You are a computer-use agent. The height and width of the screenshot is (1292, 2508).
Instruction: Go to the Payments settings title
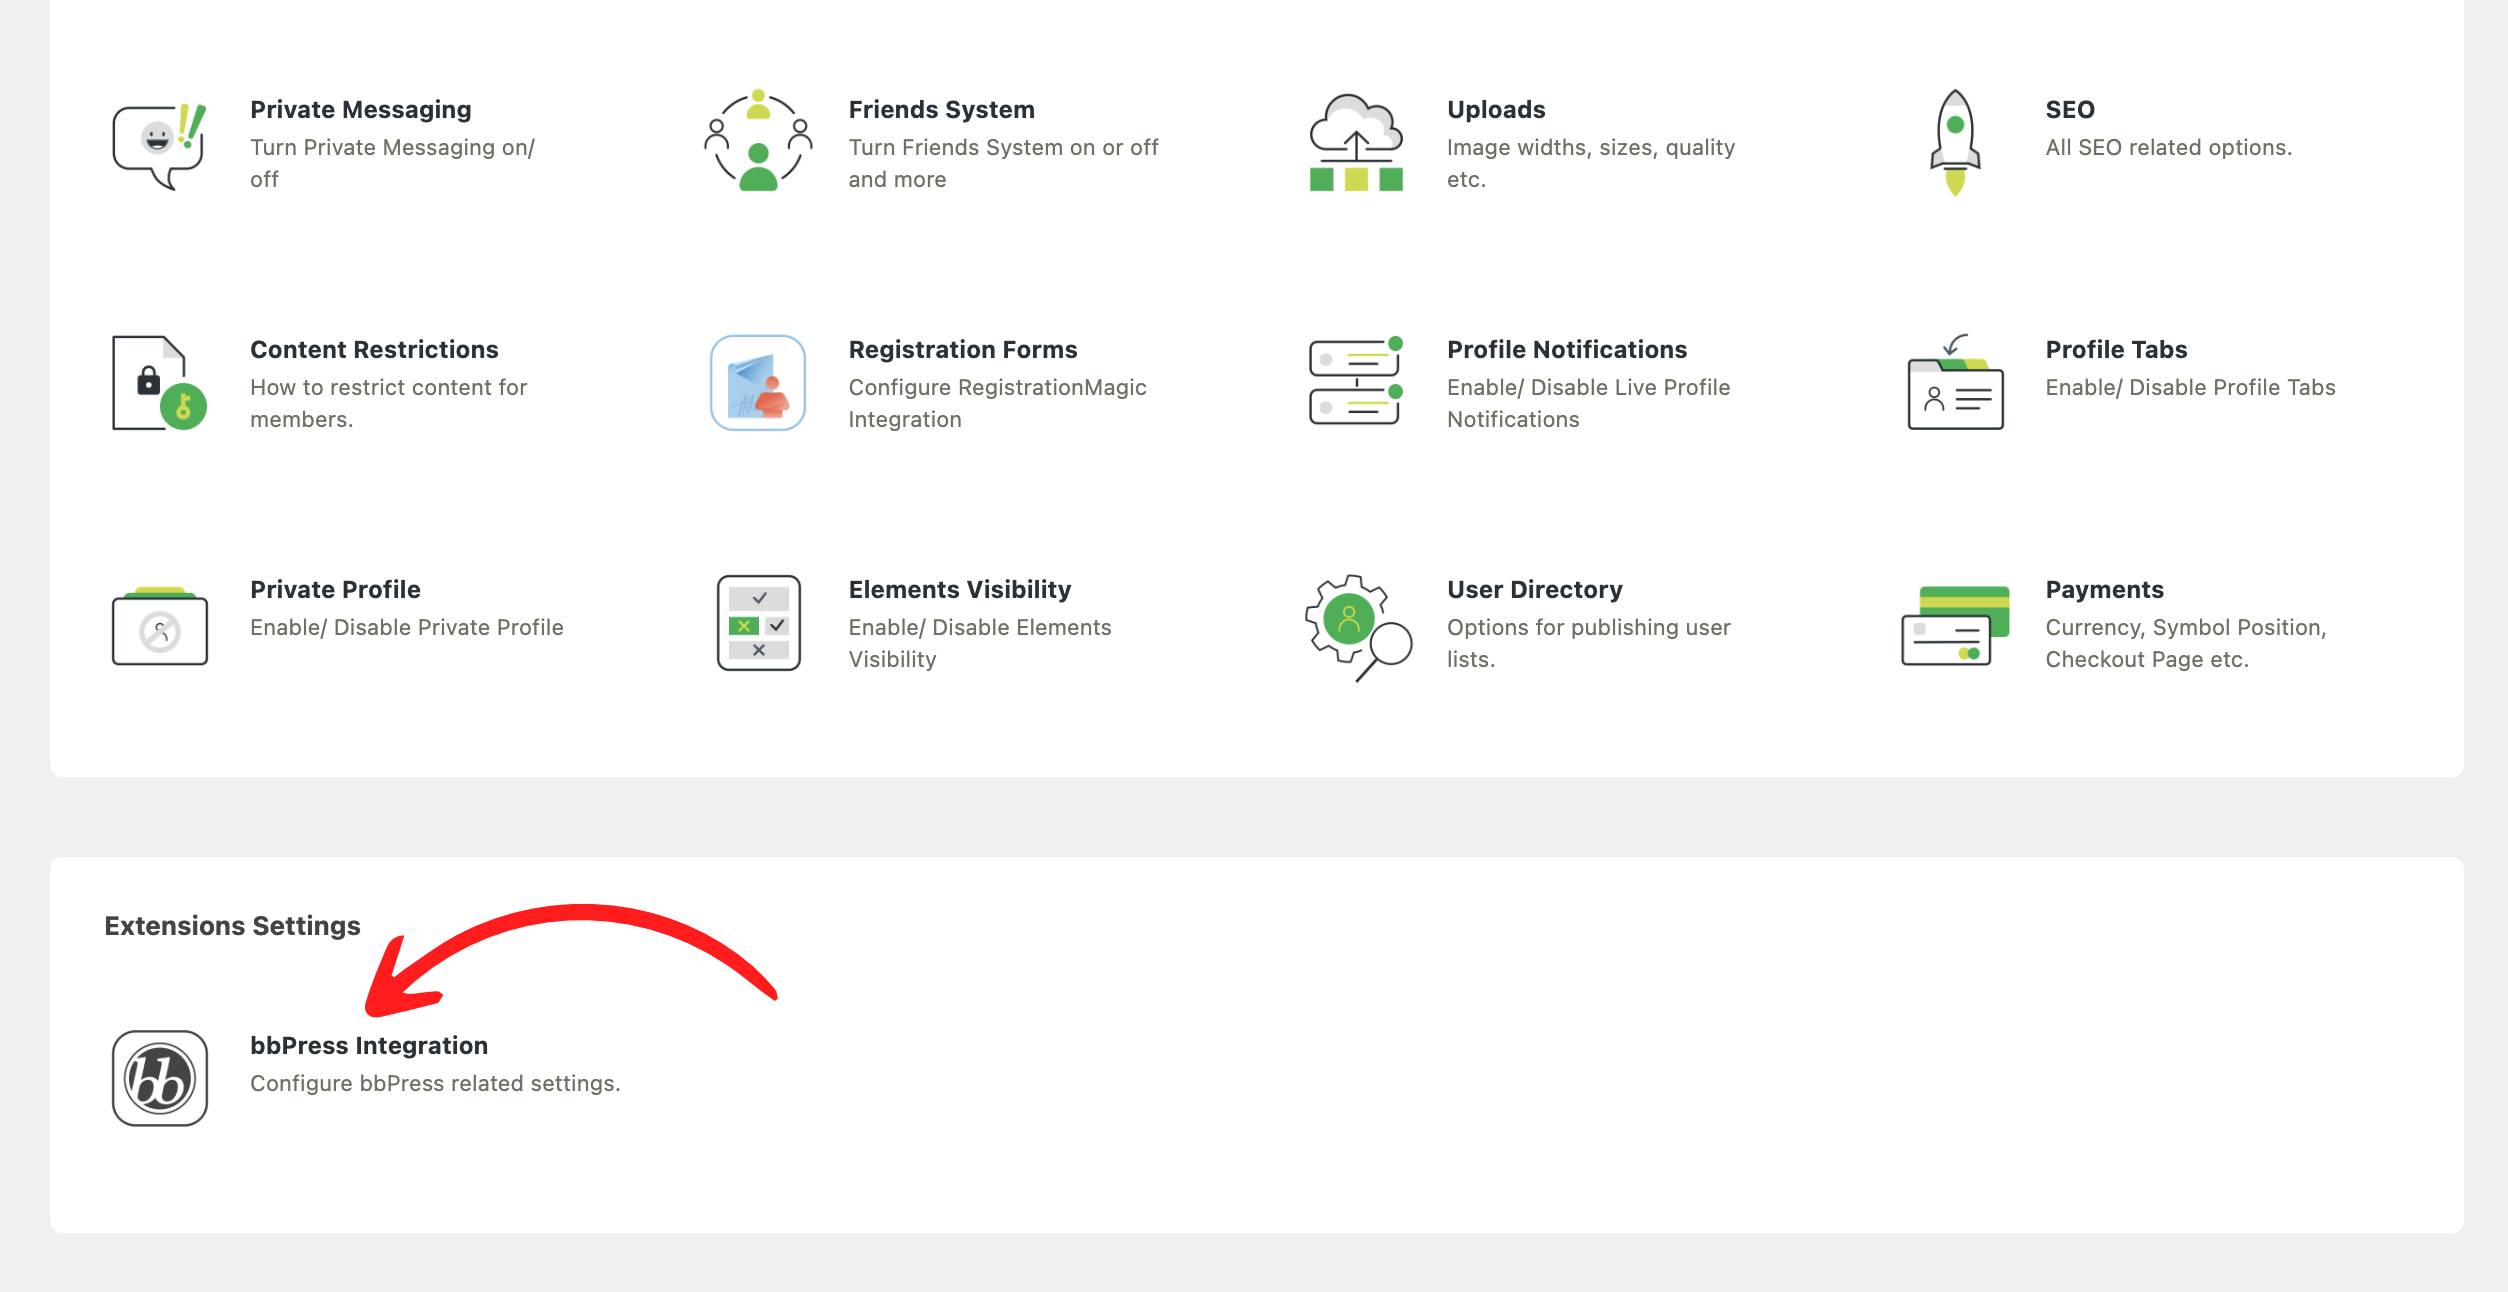pyautogui.click(x=2104, y=589)
